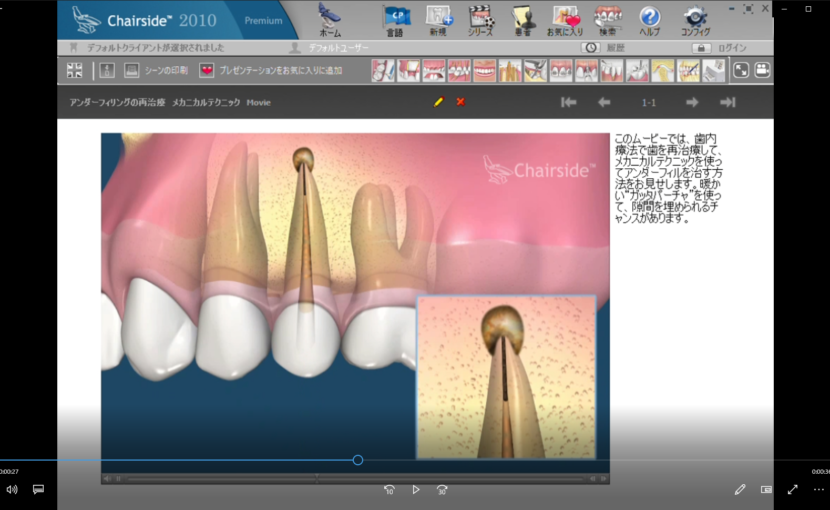Open the 患者 patient icon

coord(523,20)
